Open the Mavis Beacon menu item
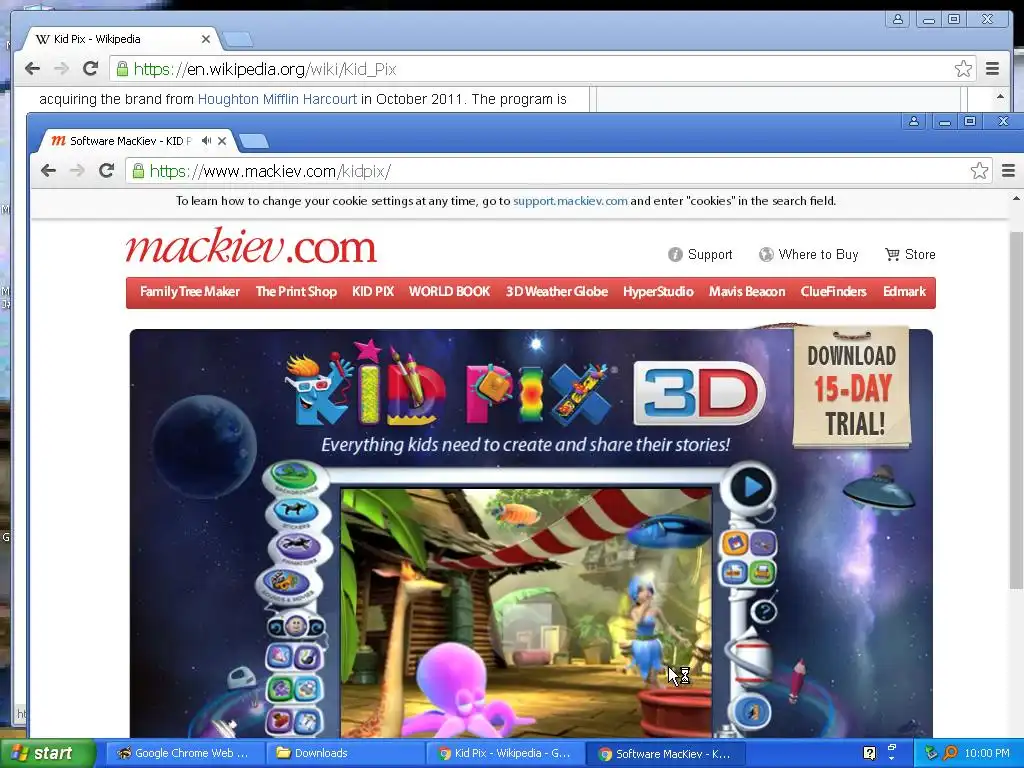This screenshot has height=768, width=1024. pos(747,292)
